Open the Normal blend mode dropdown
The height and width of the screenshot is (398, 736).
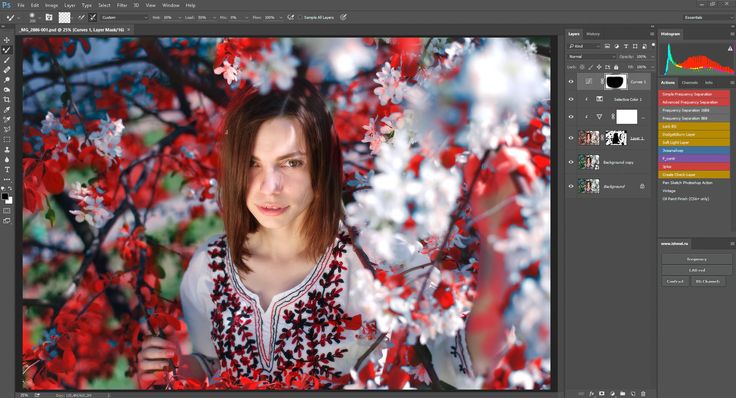(591, 56)
